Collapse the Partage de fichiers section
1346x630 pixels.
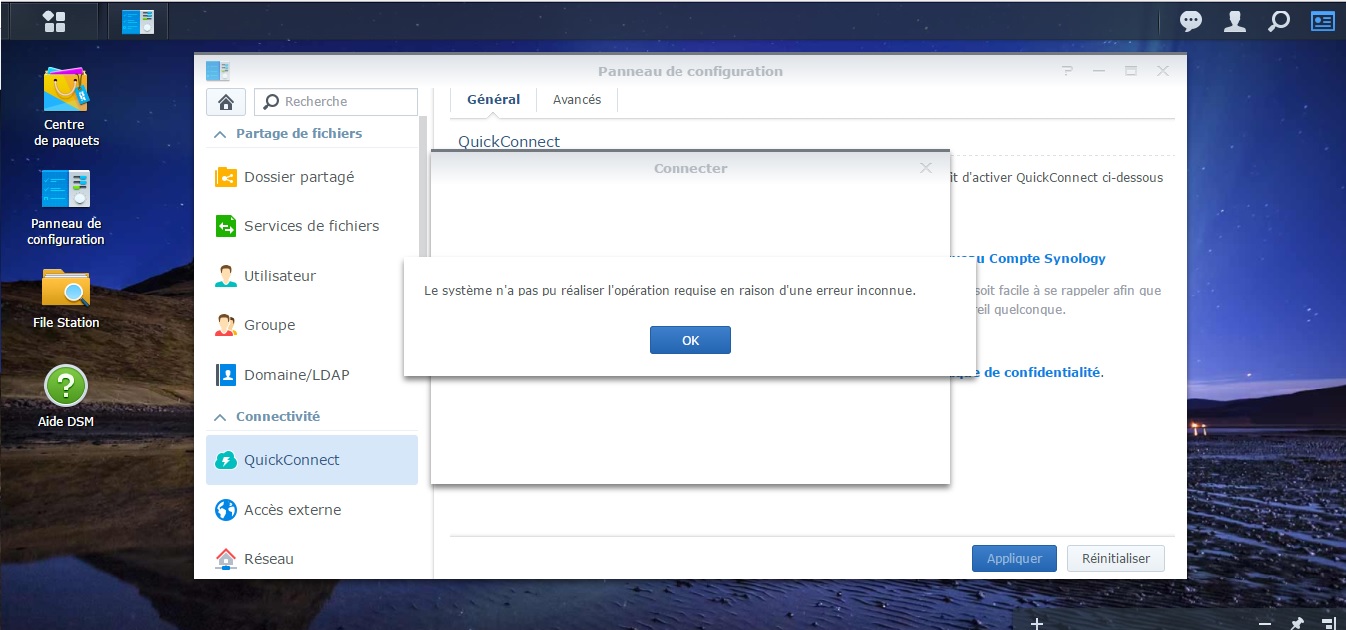(220, 134)
